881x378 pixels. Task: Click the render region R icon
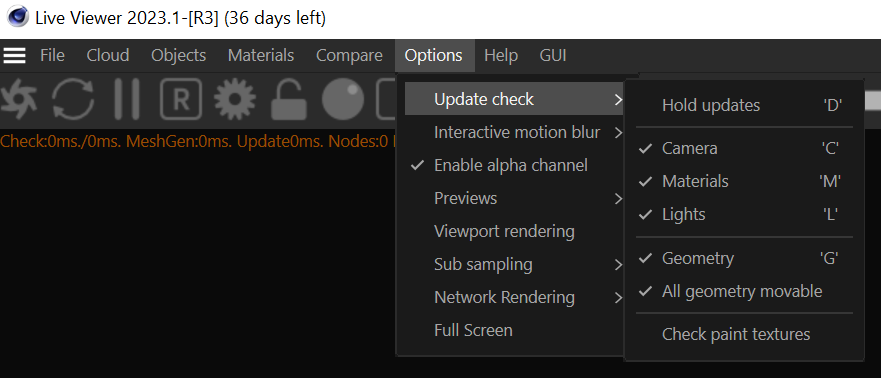[x=181, y=100]
